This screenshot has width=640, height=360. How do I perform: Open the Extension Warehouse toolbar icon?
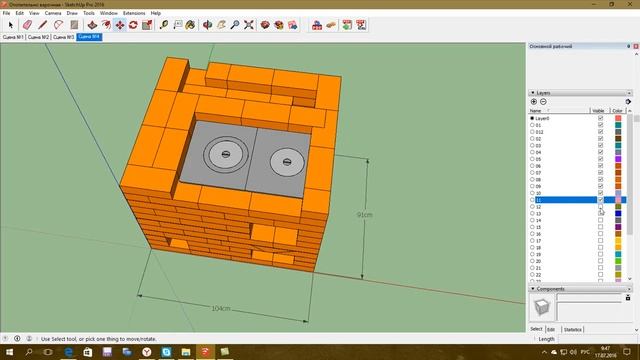(279, 25)
